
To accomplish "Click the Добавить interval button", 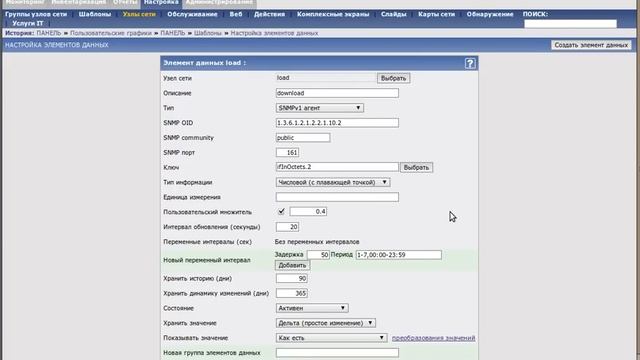I will (292, 265).
